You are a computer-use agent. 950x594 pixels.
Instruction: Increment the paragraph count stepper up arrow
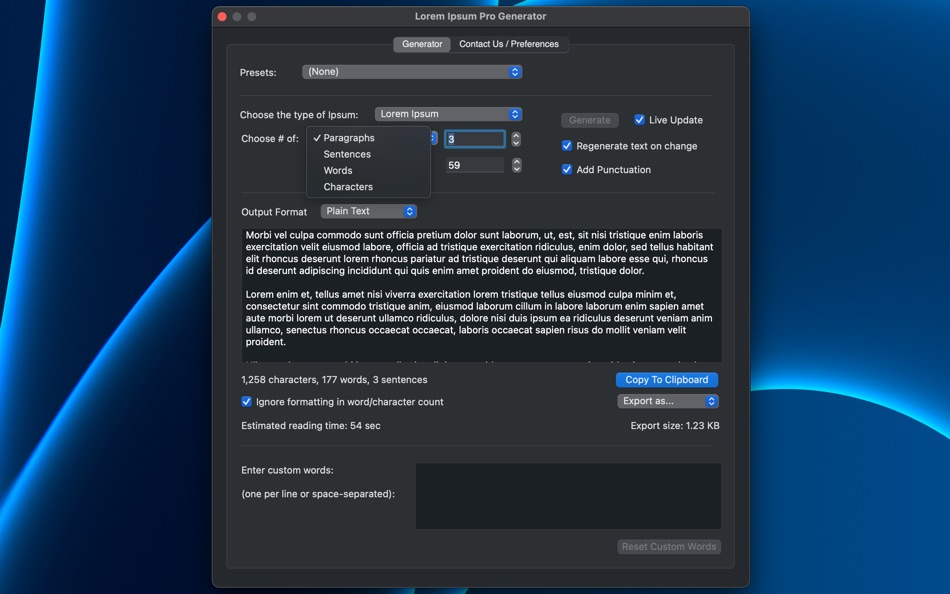[x=516, y=135]
